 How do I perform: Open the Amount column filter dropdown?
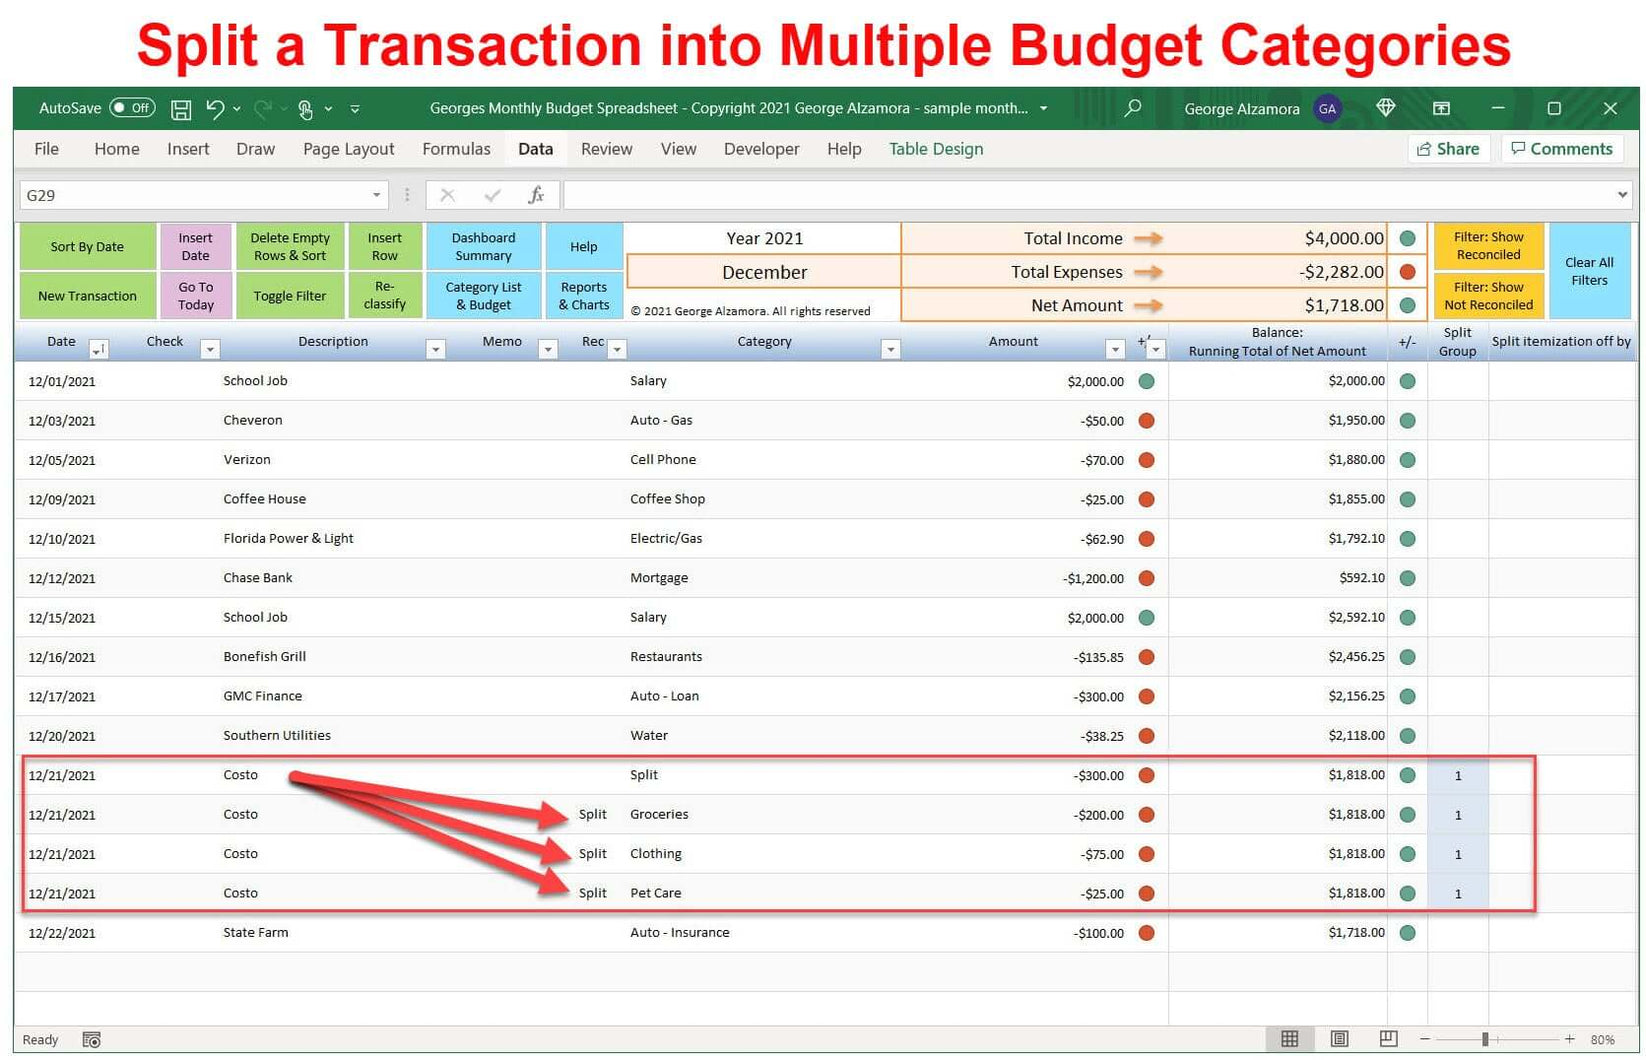click(x=1116, y=348)
